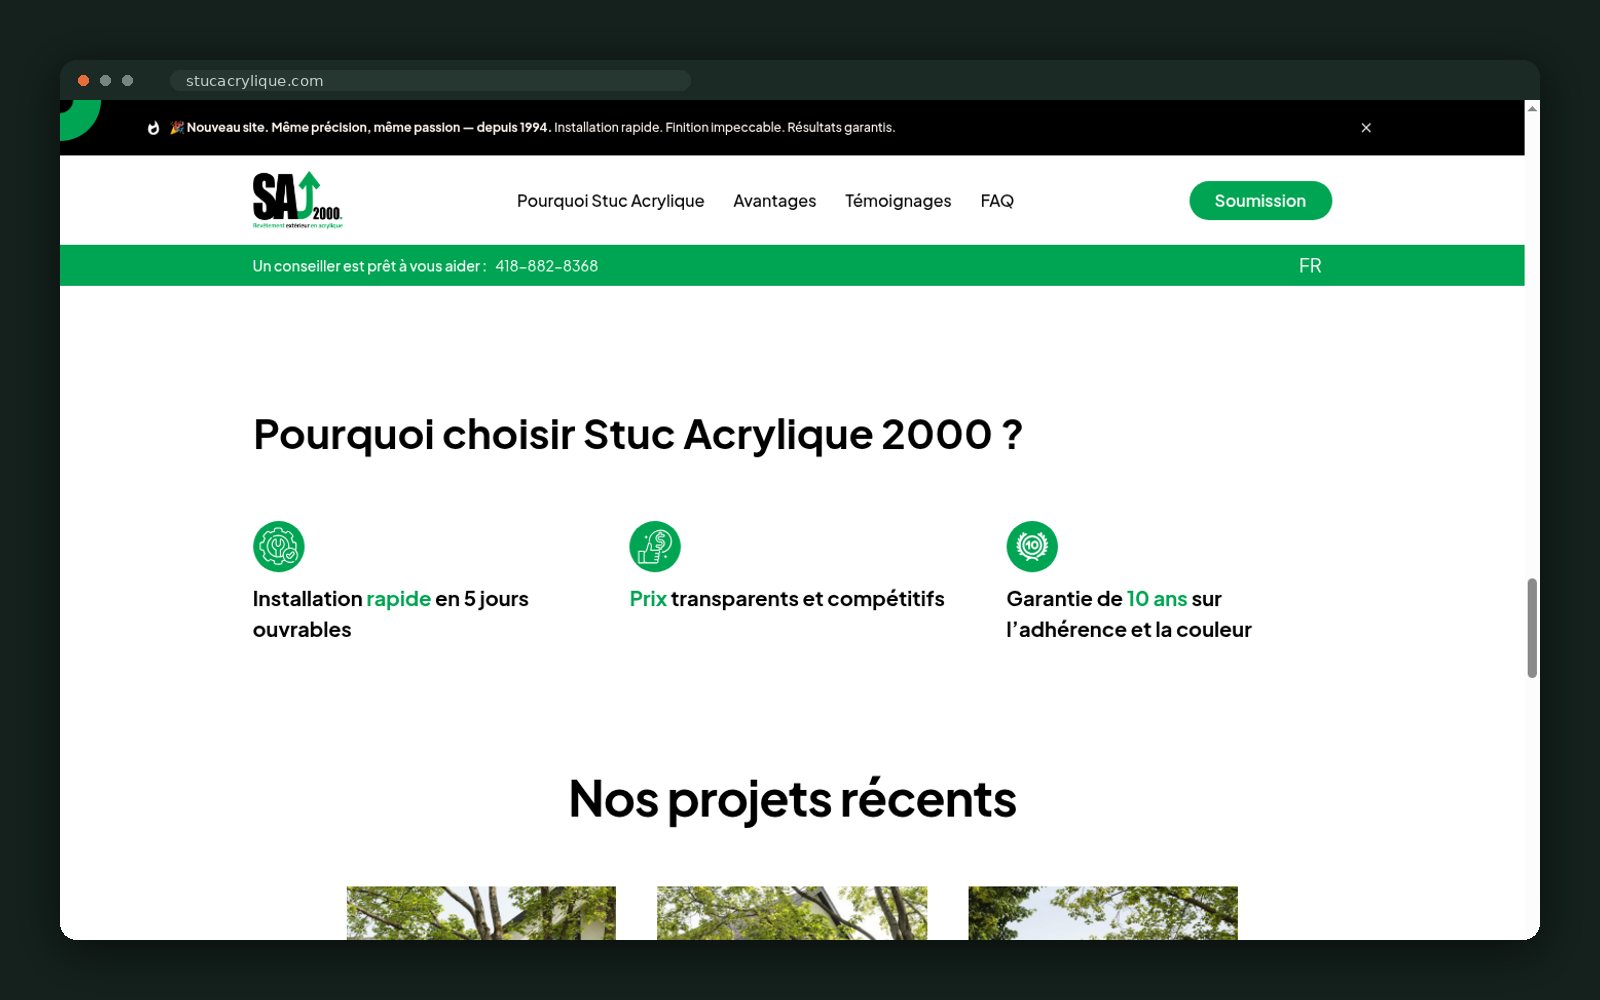Open the FAQ nav link

pos(997,201)
